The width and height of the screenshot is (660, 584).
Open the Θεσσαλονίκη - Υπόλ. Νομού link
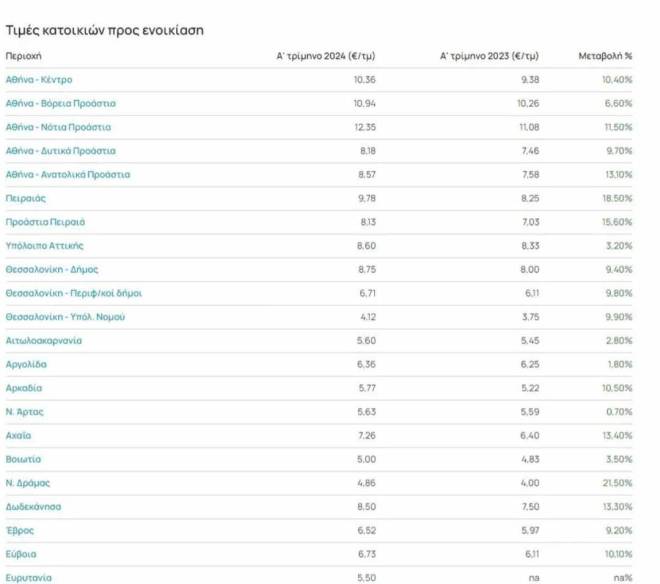coord(65,317)
